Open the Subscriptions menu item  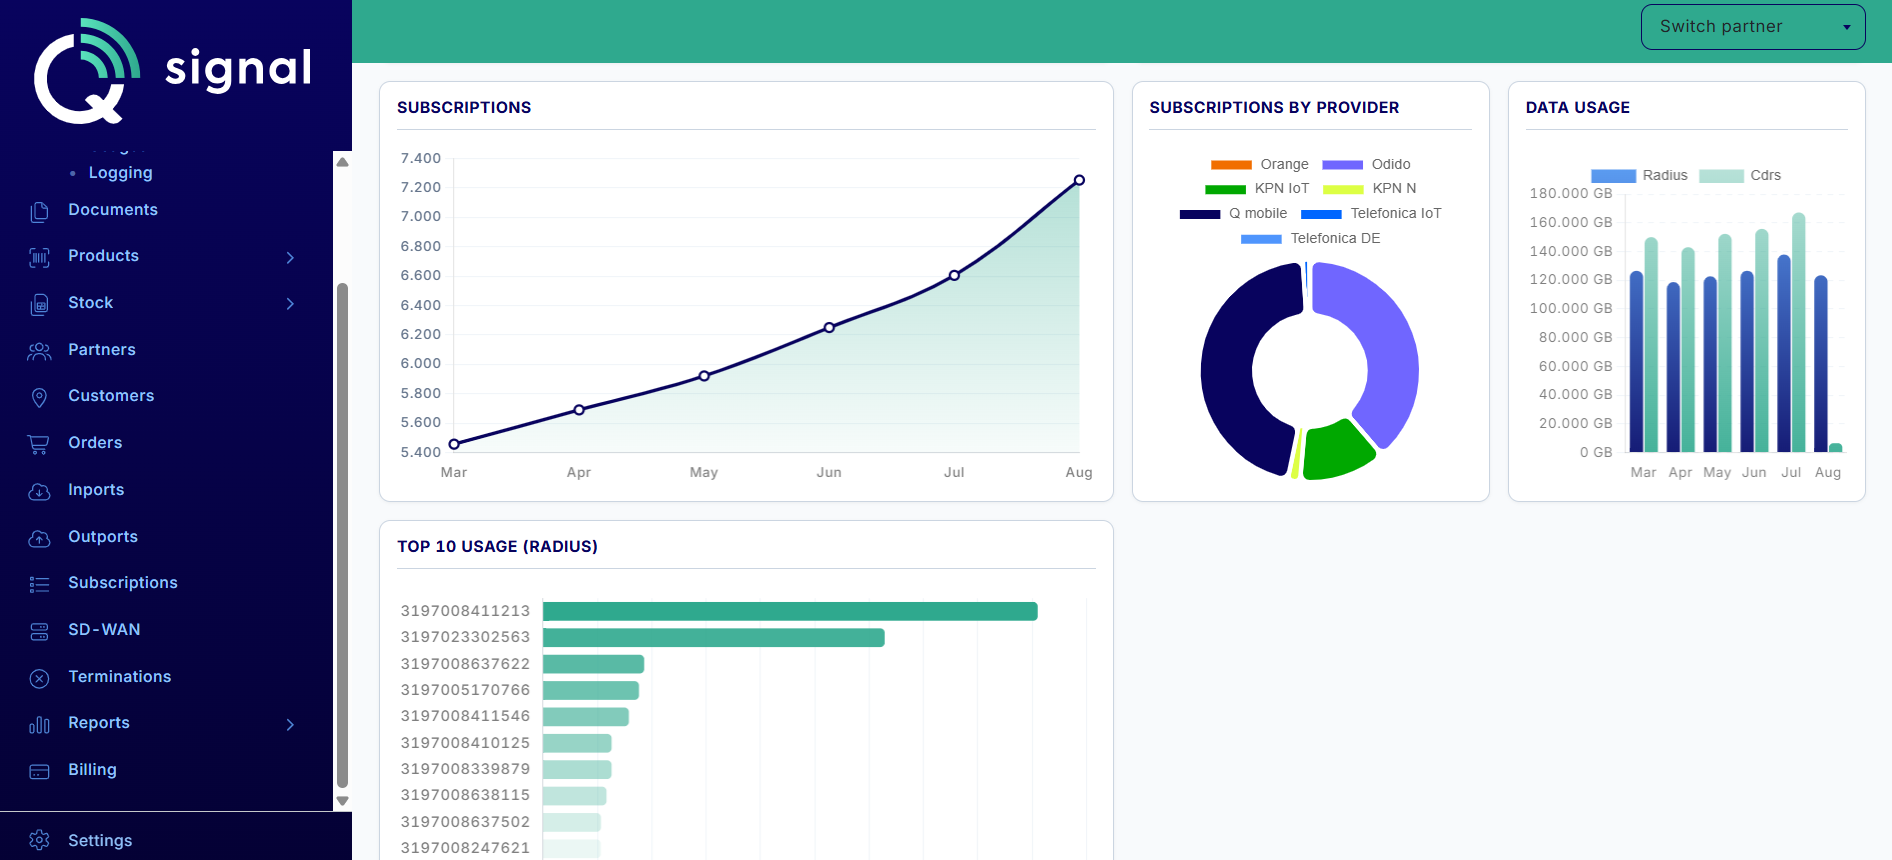pyautogui.click(x=123, y=583)
